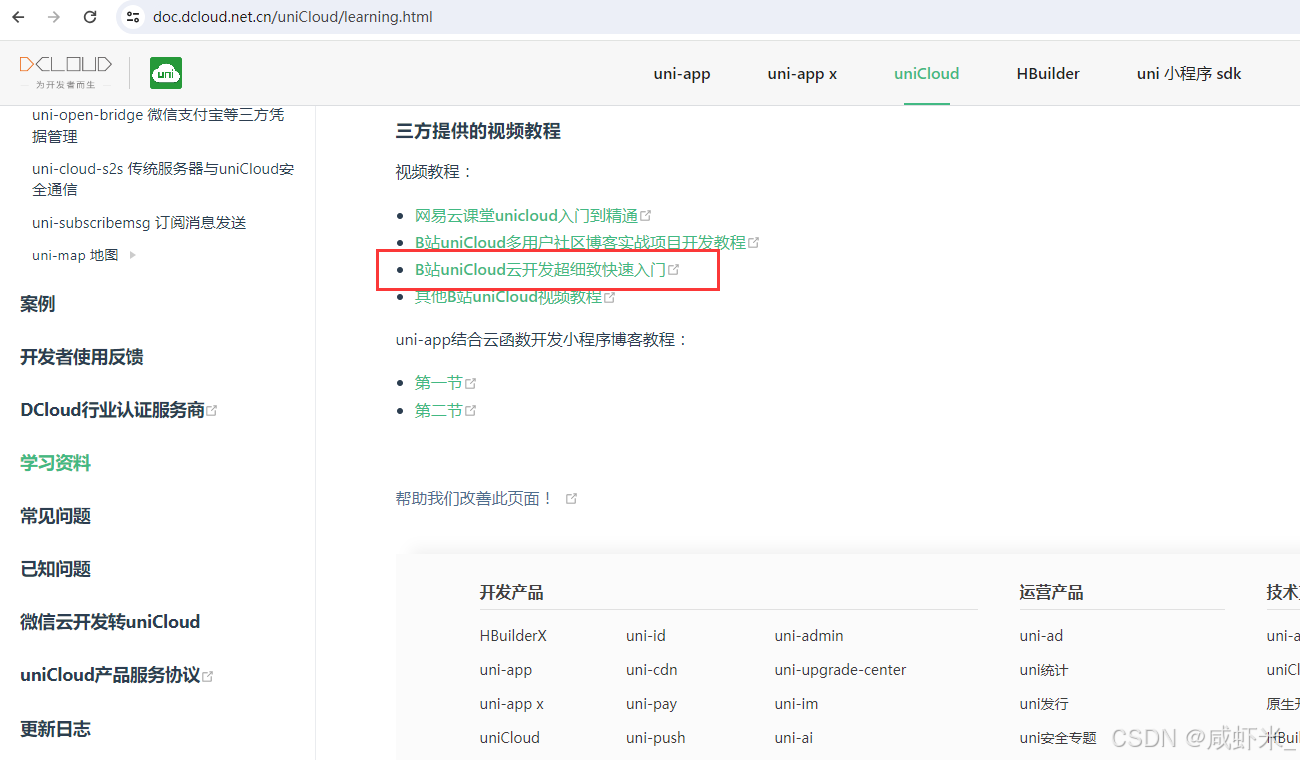1300x760 pixels.
Task: Open 网易云课堂unicloud入门到精通 link
Action: (526, 215)
